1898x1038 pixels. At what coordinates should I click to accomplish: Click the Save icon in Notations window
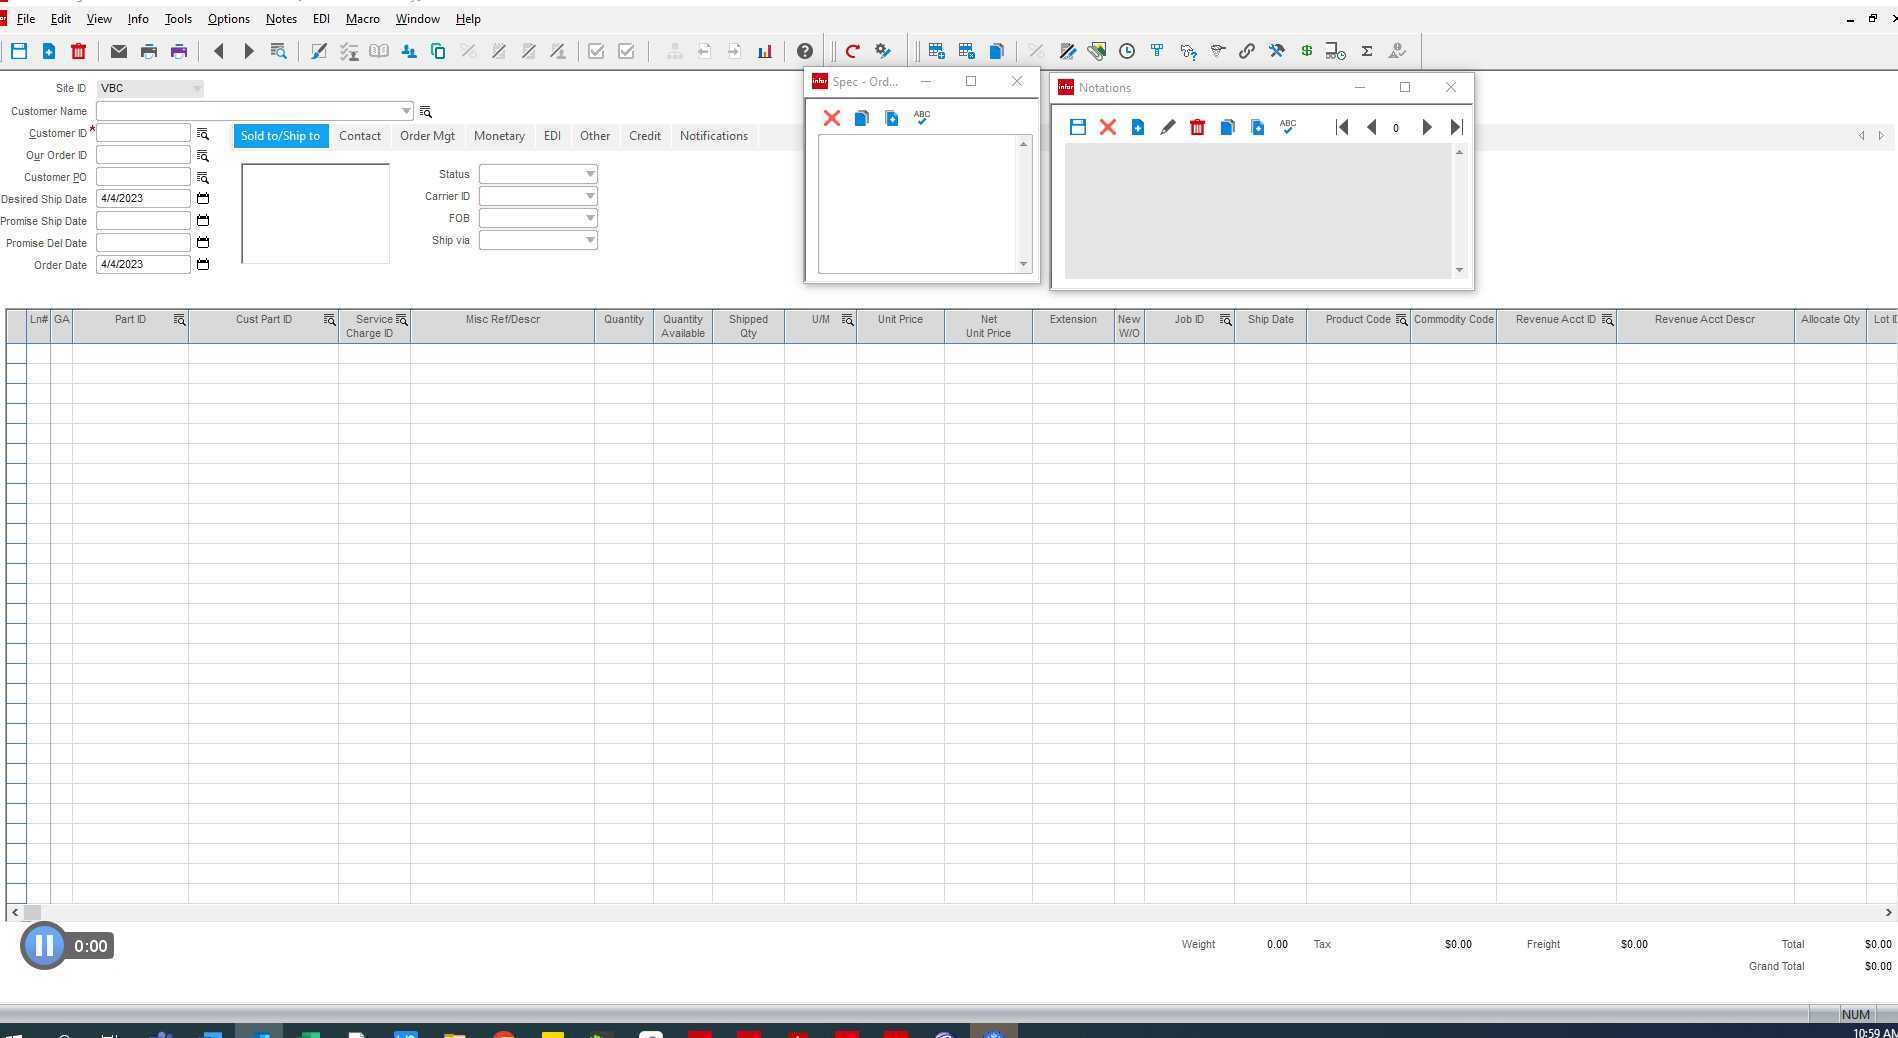[x=1078, y=127]
